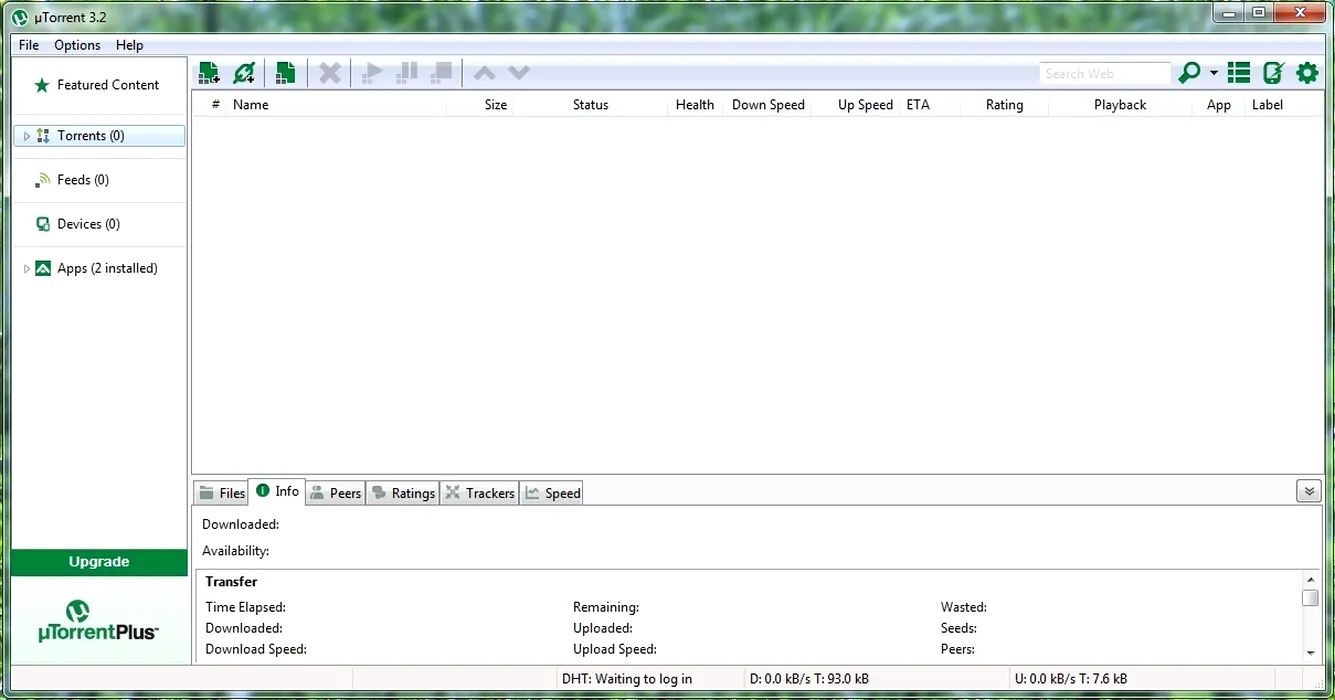Expand the Torrents tree node

(27, 136)
